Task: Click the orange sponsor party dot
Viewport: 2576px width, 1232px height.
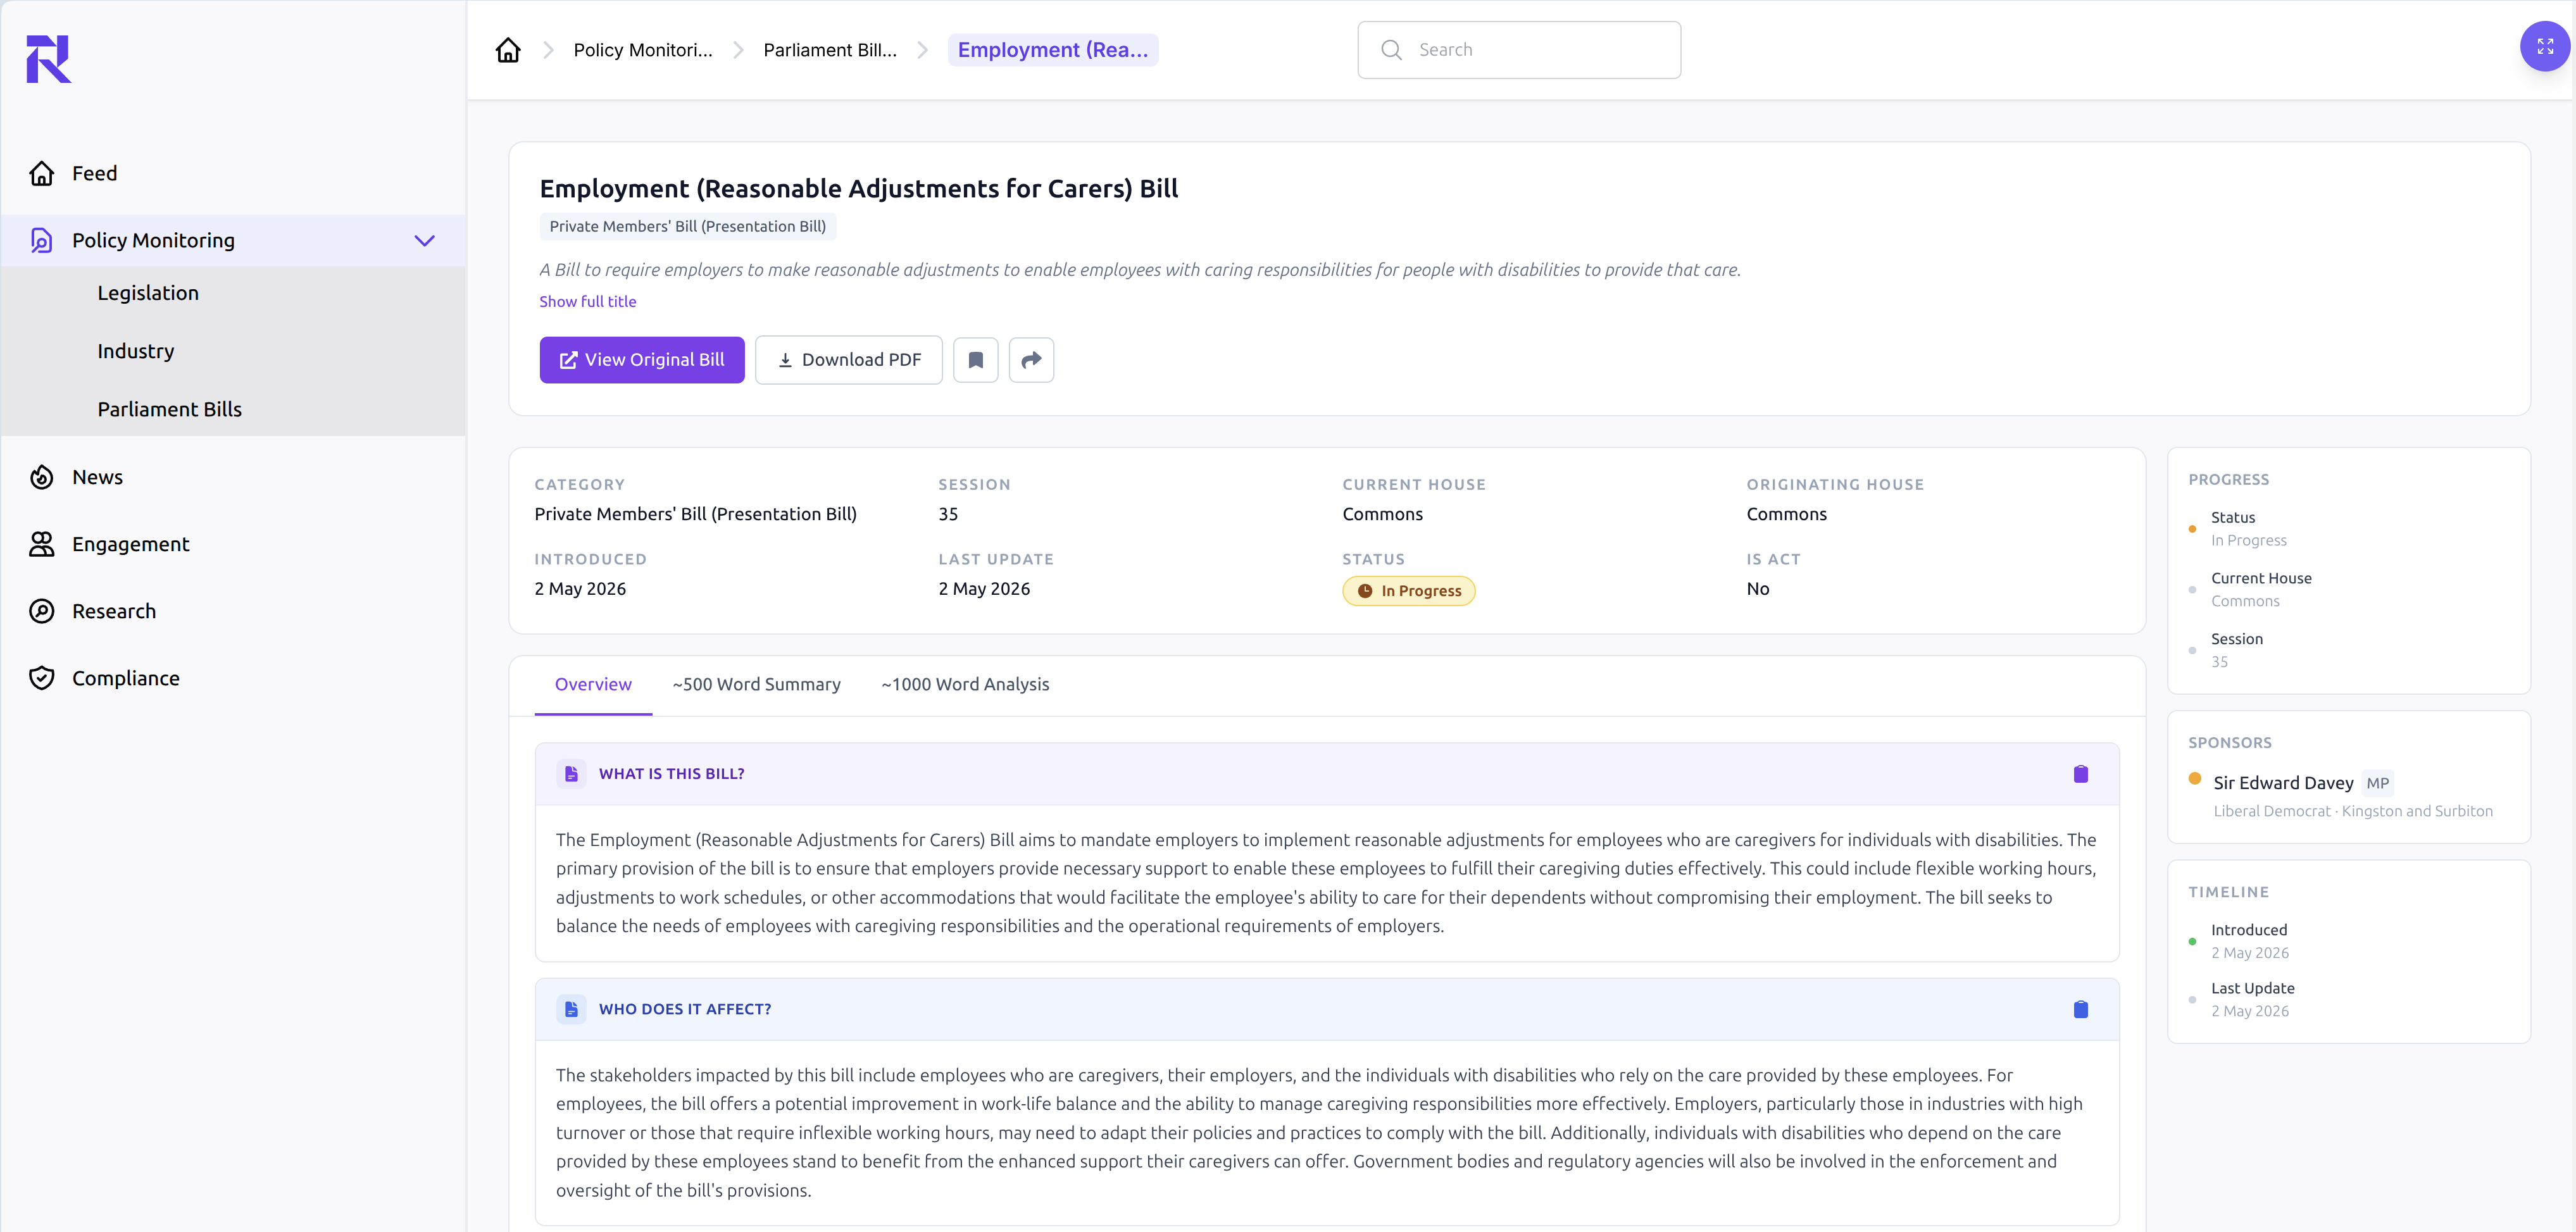Action: point(2194,779)
